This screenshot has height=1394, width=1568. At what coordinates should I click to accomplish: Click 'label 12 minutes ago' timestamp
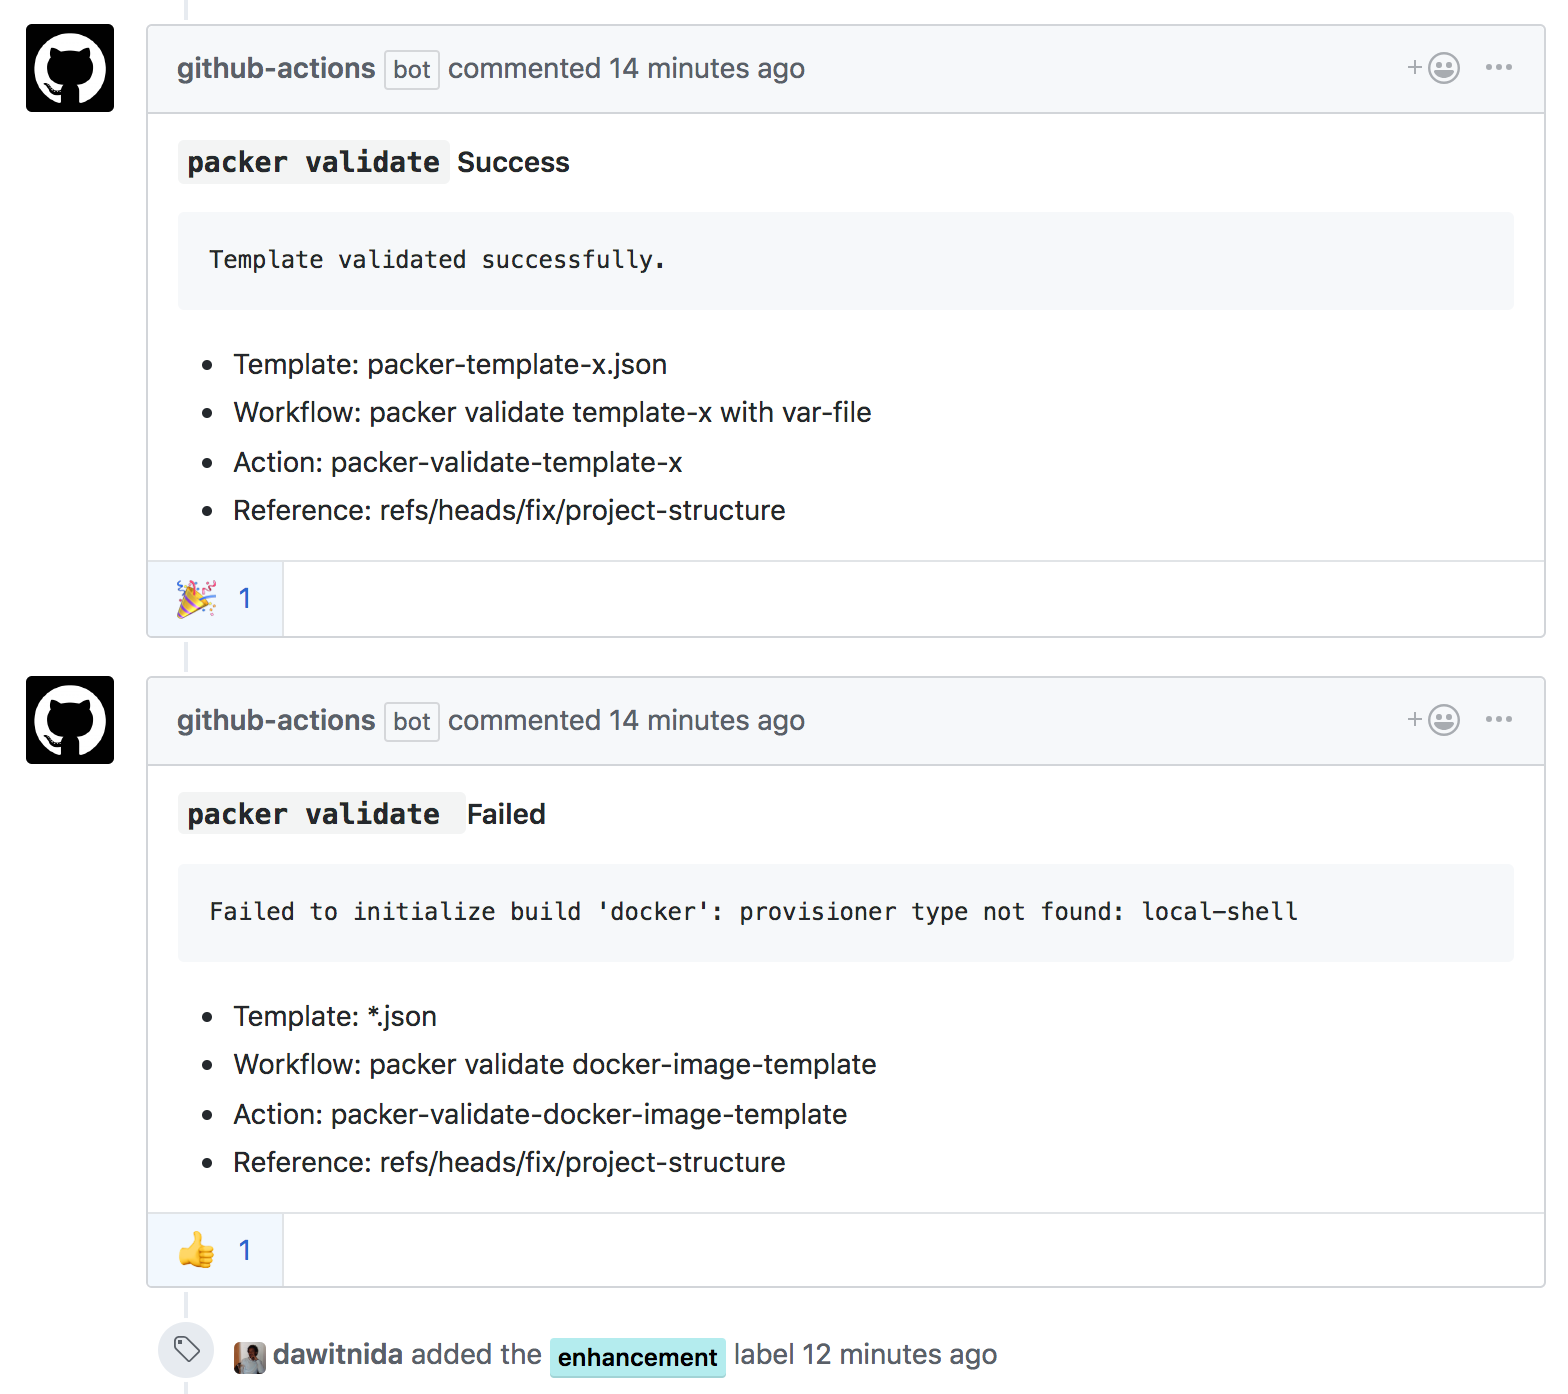click(865, 1354)
